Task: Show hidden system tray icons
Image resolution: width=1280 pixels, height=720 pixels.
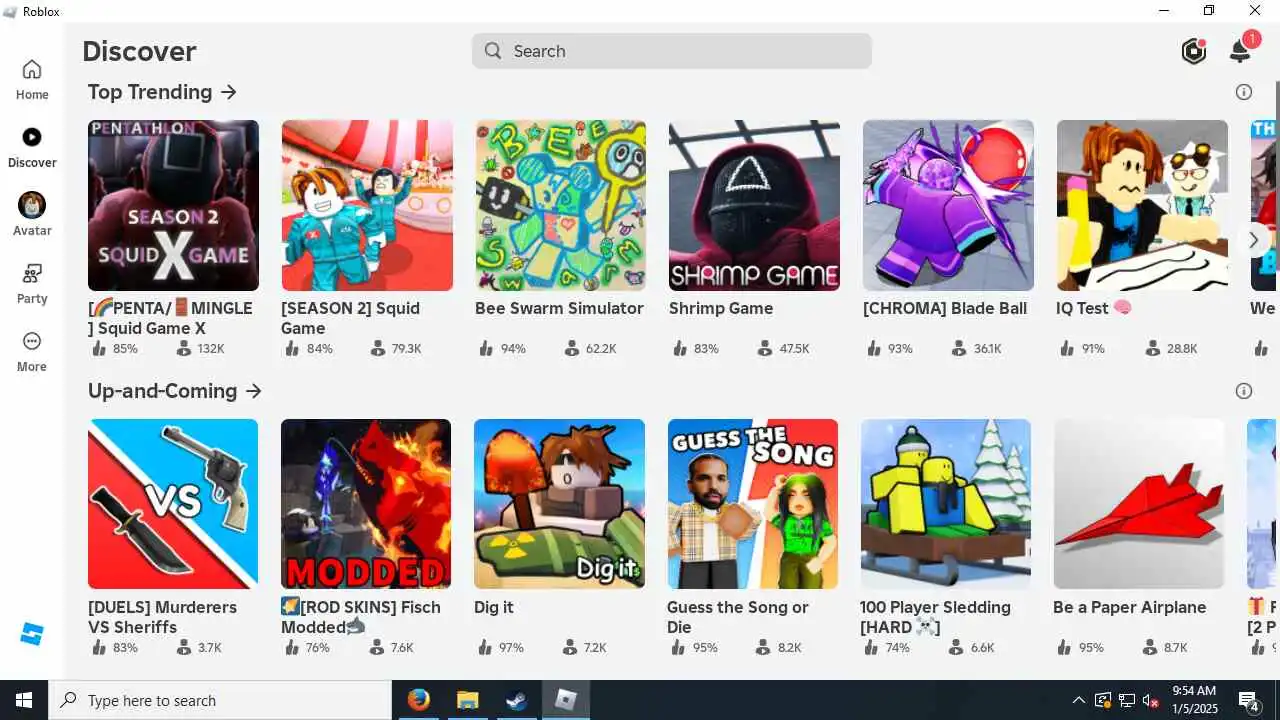Action: coord(1078,700)
